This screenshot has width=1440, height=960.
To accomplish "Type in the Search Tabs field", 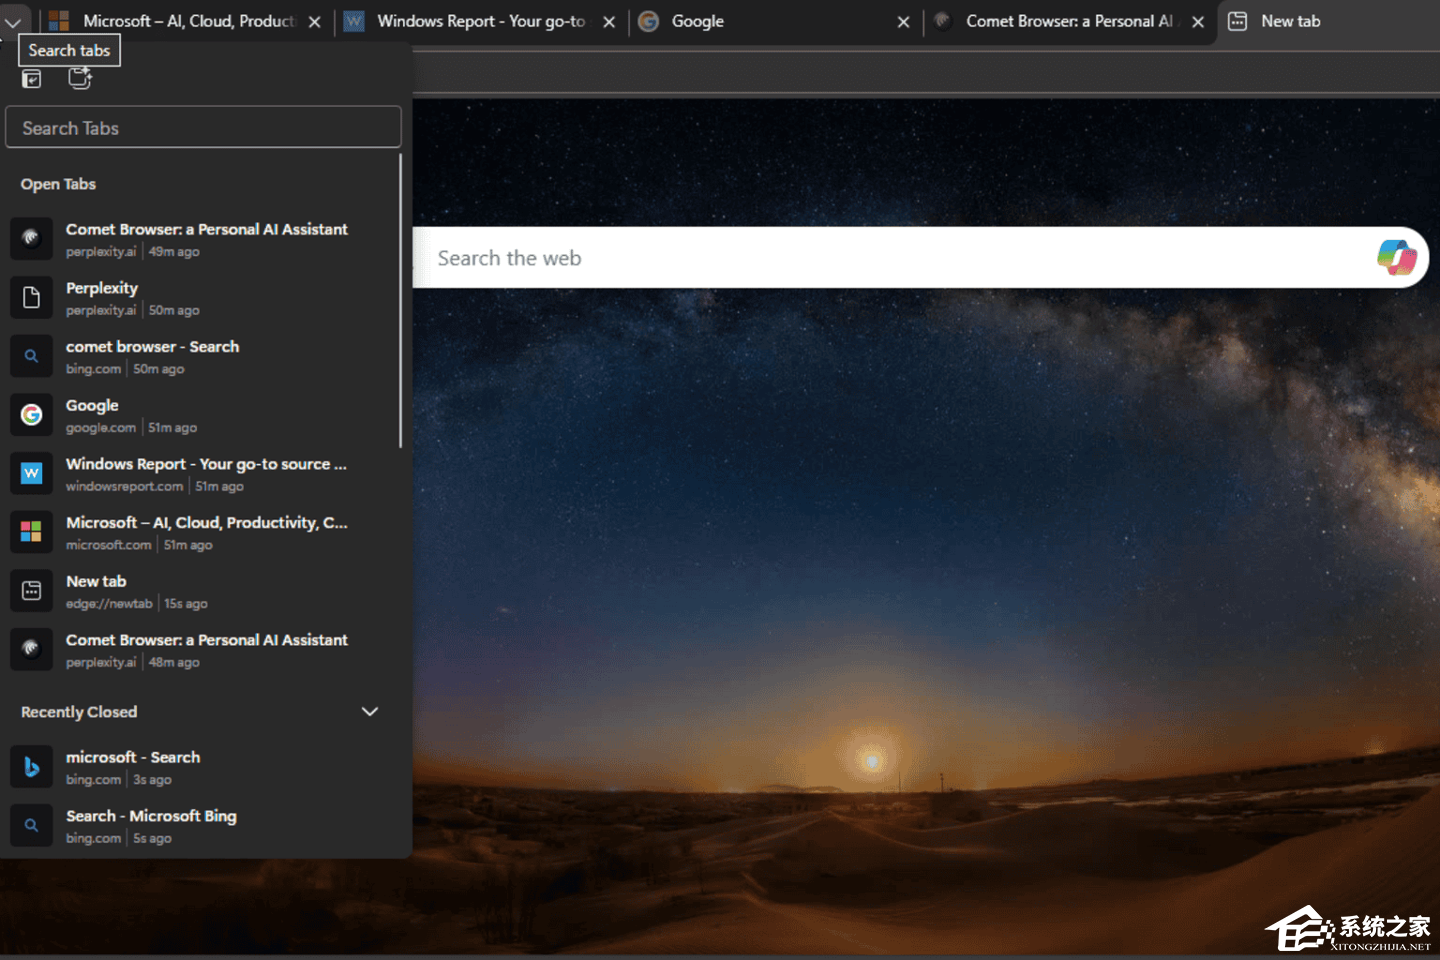I will [x=203, y=128].
